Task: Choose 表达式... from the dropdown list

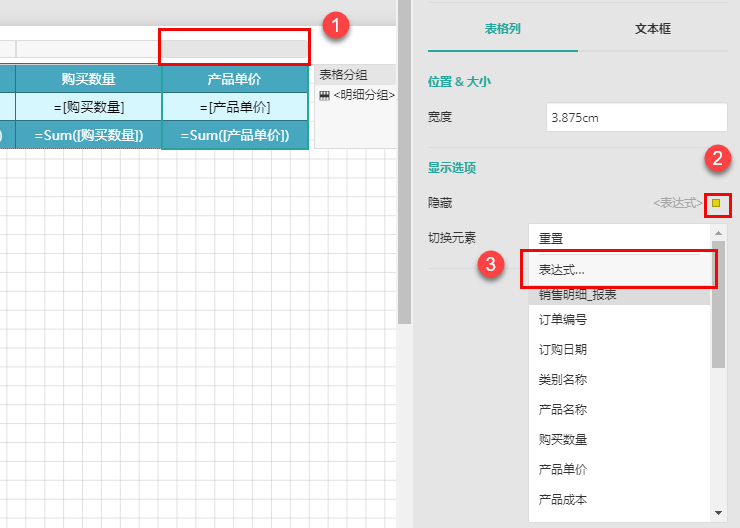Action: point(562,269)
